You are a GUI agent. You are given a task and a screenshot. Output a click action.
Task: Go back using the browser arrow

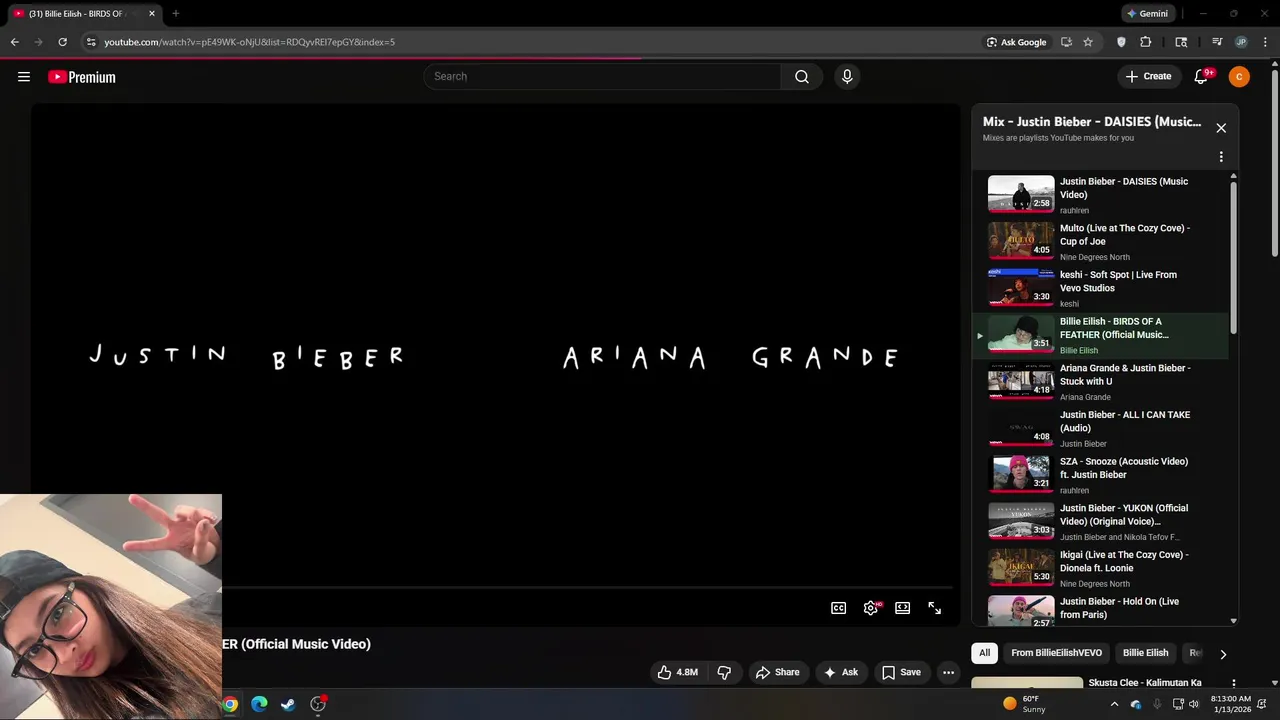pos(14,42)
